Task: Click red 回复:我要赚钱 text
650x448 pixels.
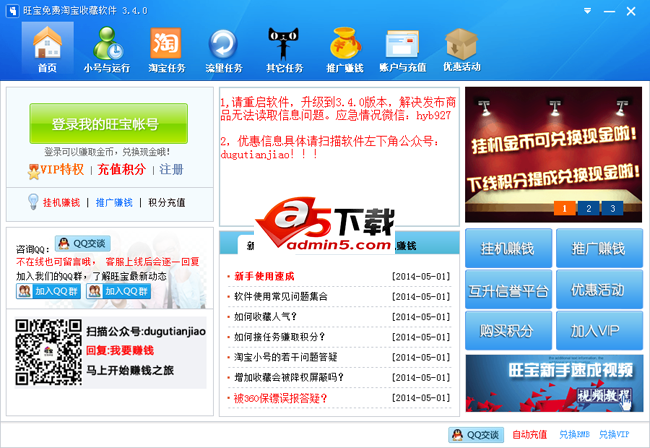Action: coord(120,351)
